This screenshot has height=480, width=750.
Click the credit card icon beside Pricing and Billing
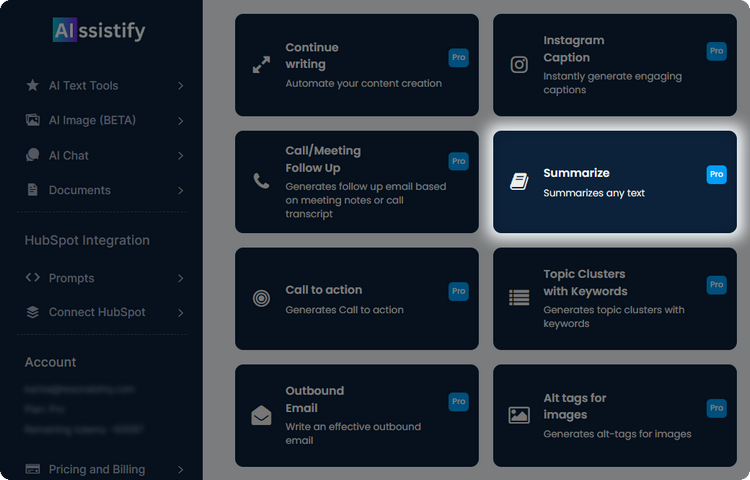[33, 469]
